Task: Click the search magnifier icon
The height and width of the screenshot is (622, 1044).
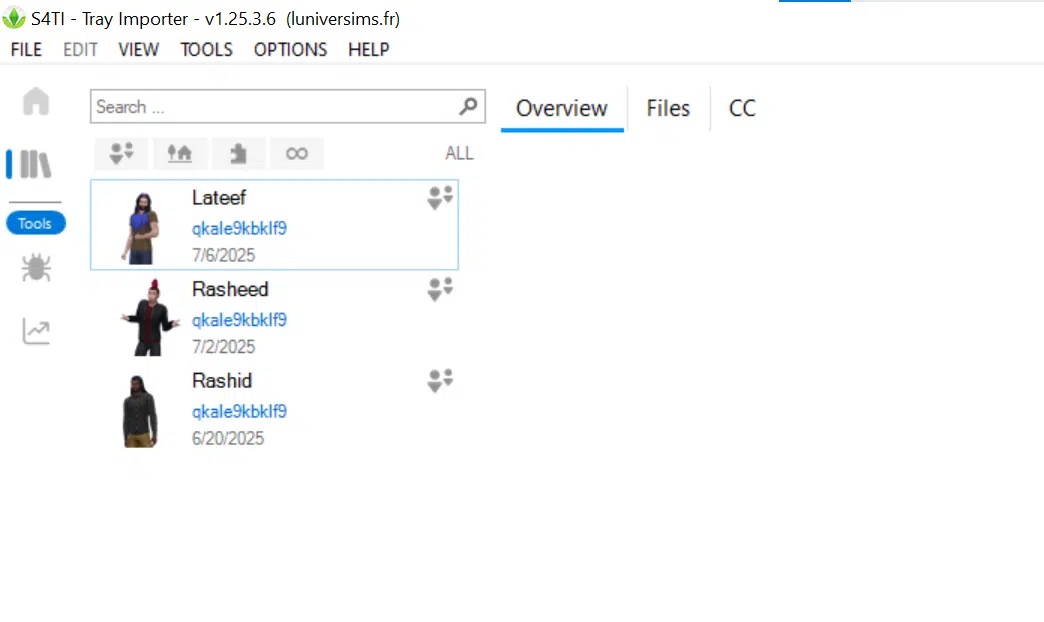Action: [x=468, y=106]
